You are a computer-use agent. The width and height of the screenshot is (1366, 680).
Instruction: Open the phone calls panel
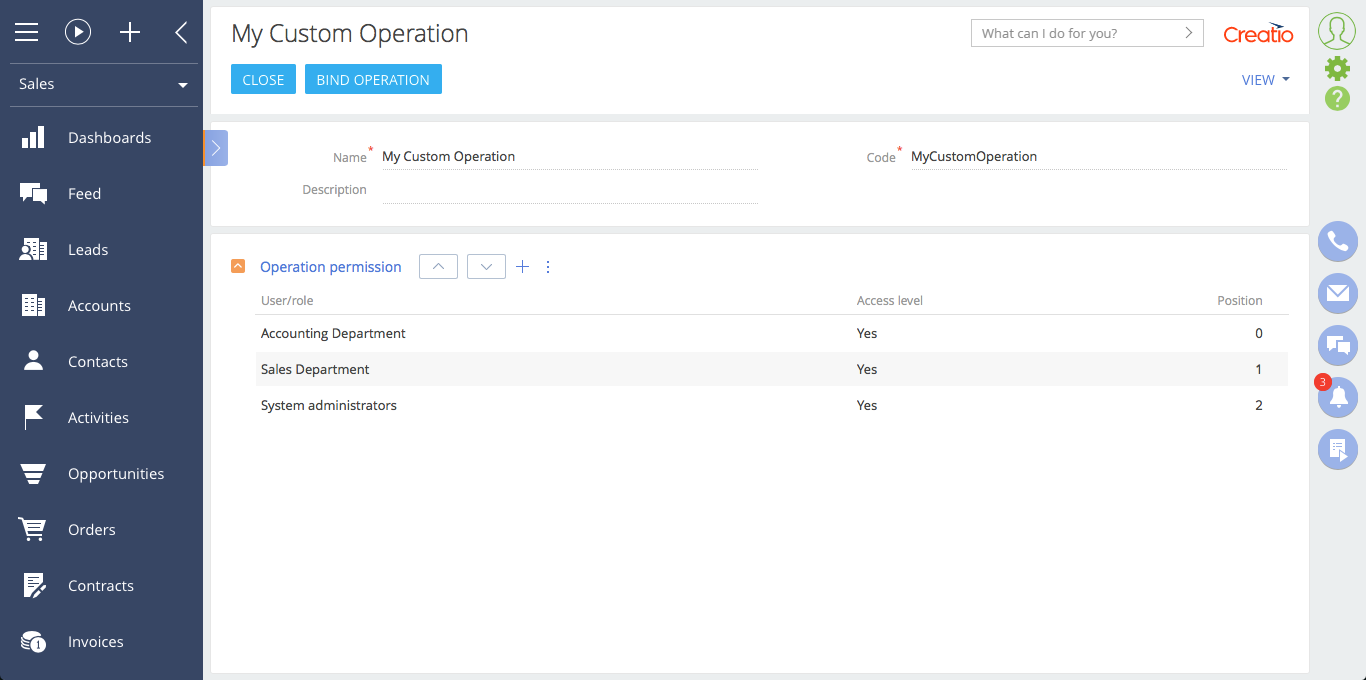1337,241
